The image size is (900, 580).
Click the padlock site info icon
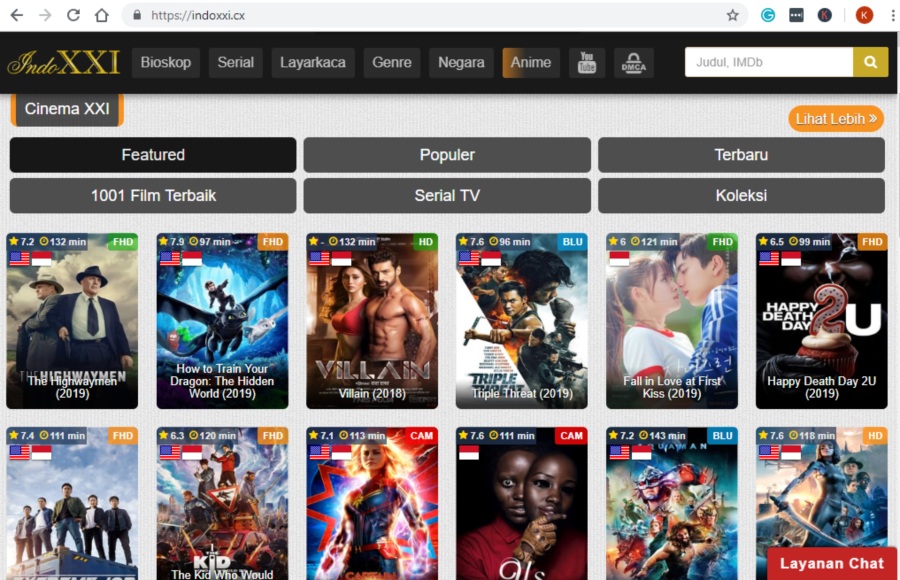[137, 16]
